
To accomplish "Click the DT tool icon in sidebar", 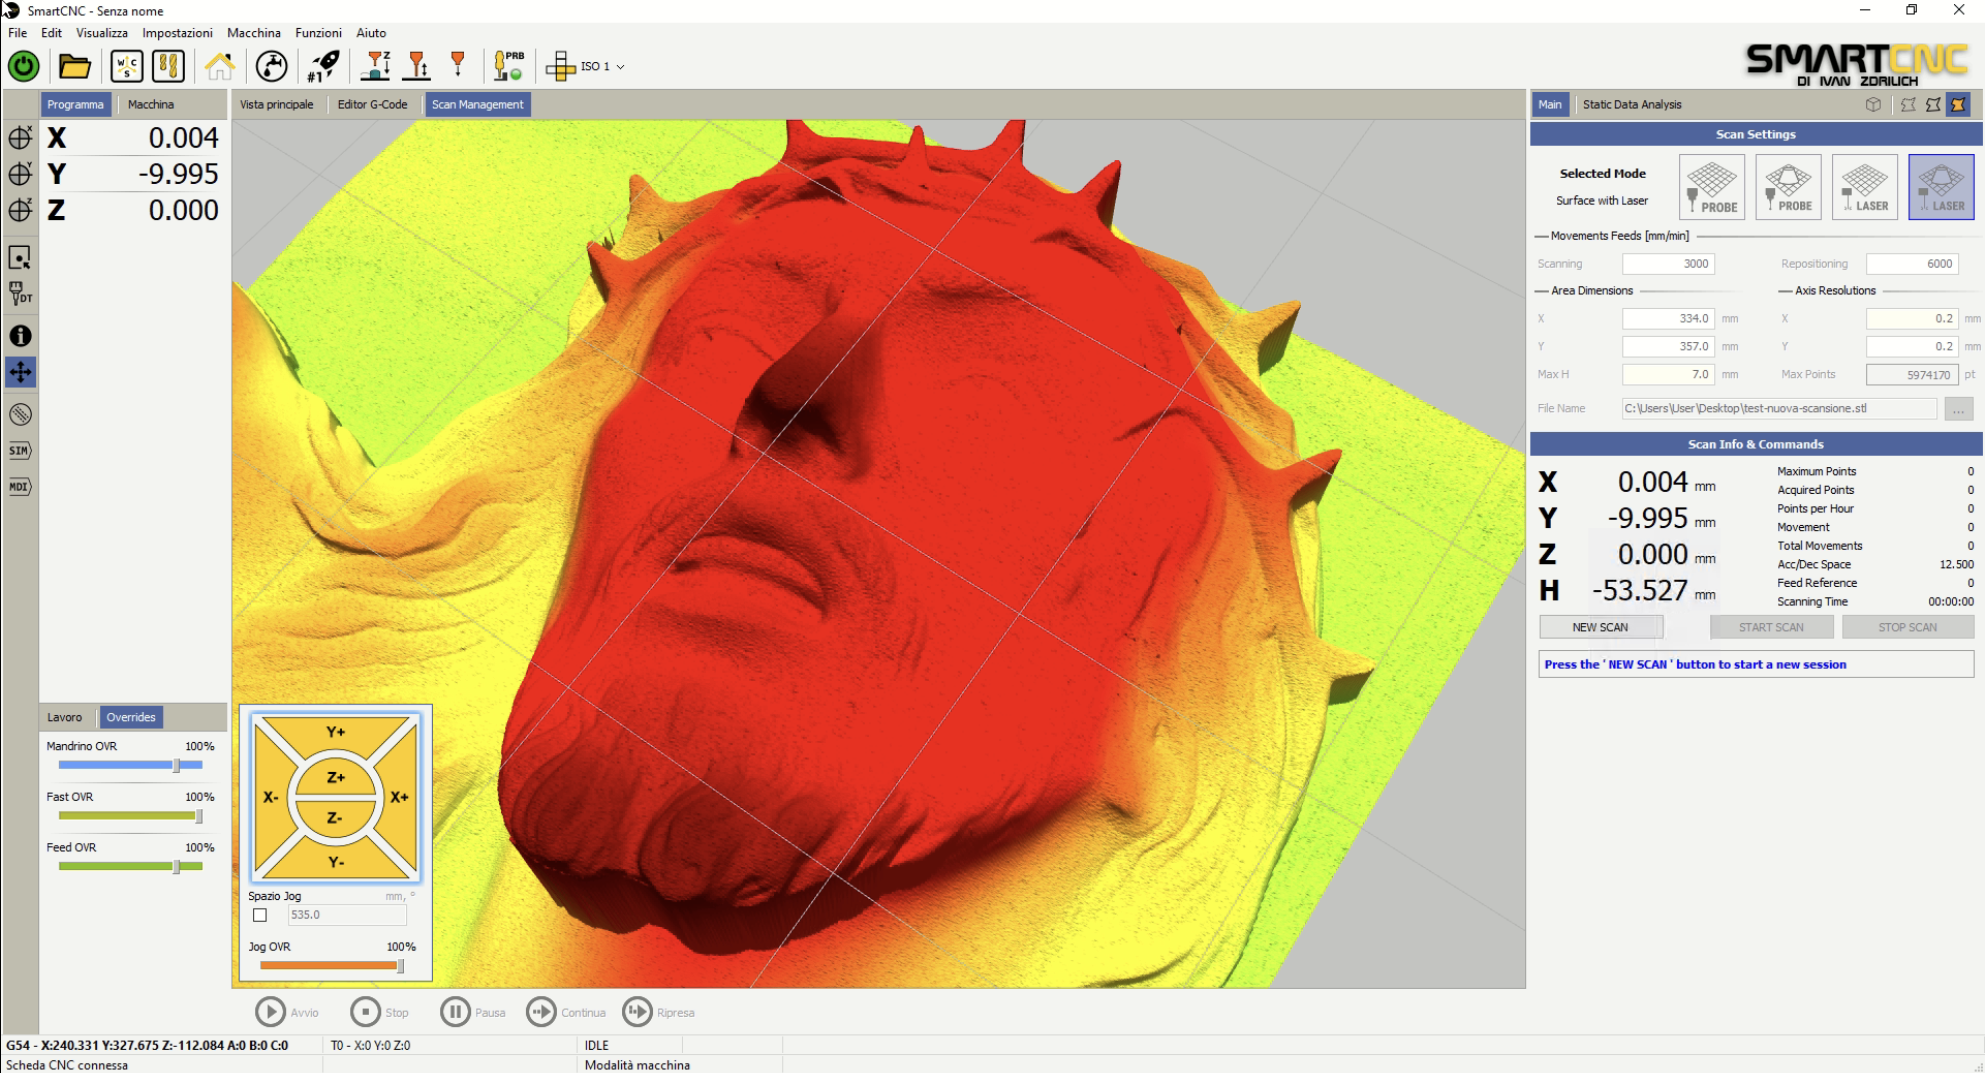I will (x=20, y=294).
